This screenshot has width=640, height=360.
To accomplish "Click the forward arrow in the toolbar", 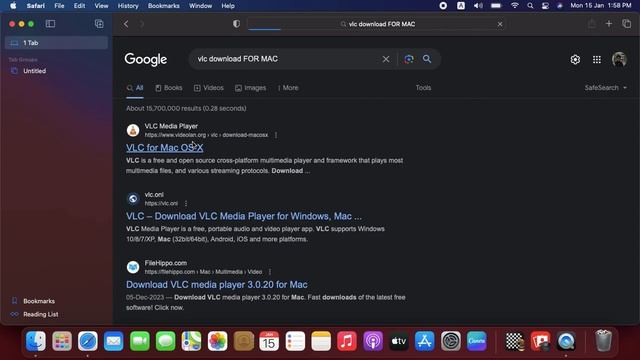I will 142,24.
